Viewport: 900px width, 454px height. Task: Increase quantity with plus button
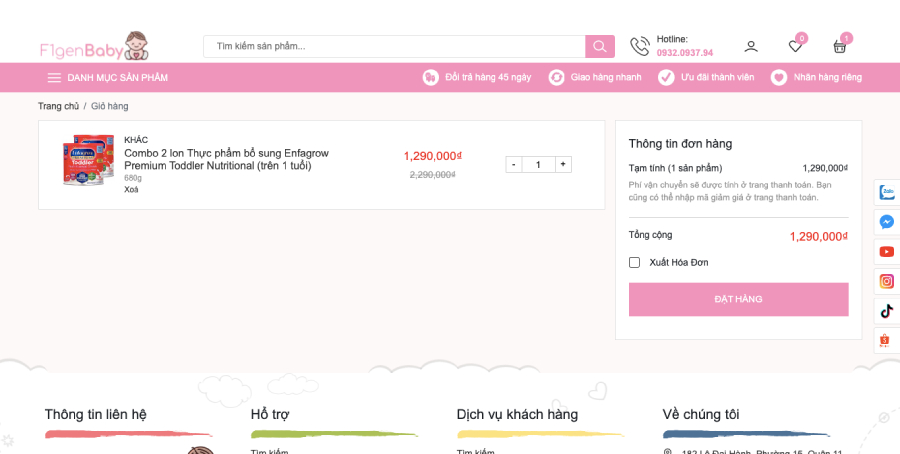point(563,165)
